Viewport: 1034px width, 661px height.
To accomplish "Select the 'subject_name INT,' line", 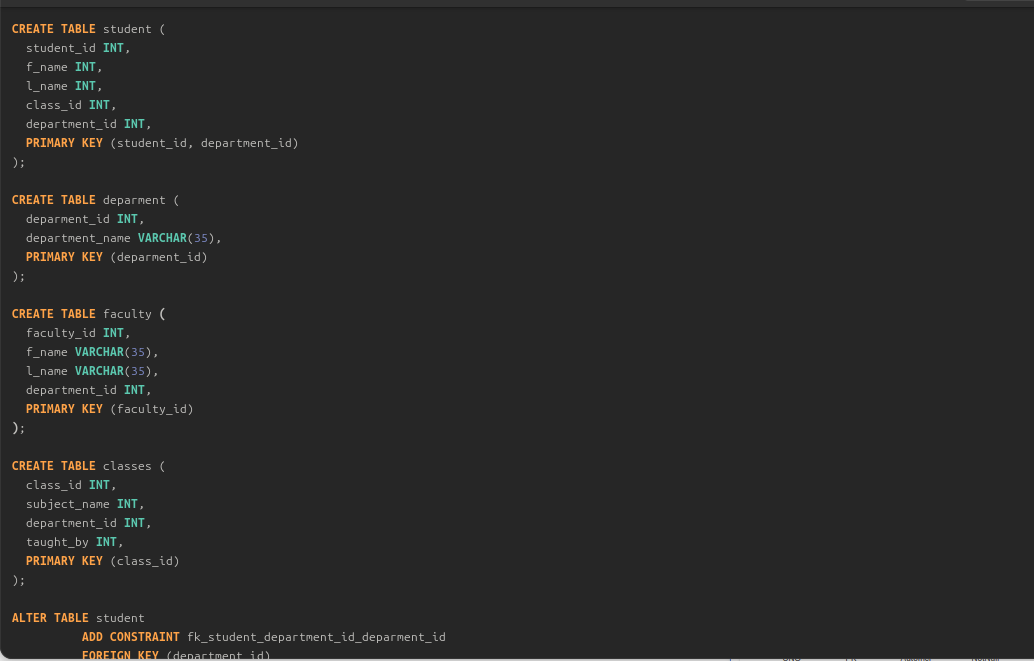I will click(x=85, y=504).
